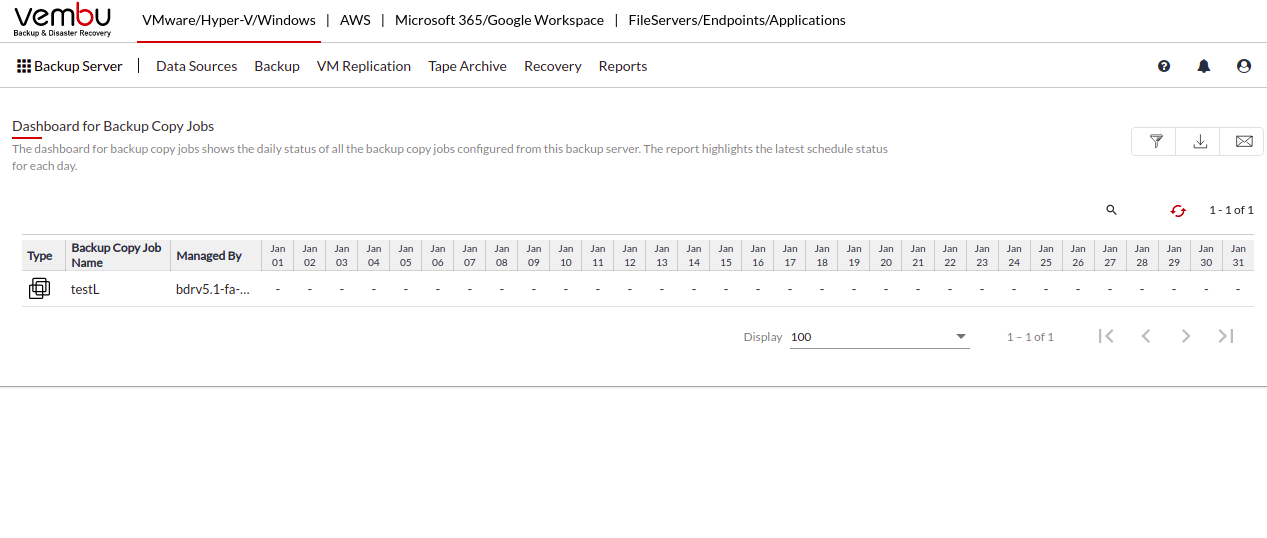
Task: Open the Data Sources menu
Action: coord(197,66)
